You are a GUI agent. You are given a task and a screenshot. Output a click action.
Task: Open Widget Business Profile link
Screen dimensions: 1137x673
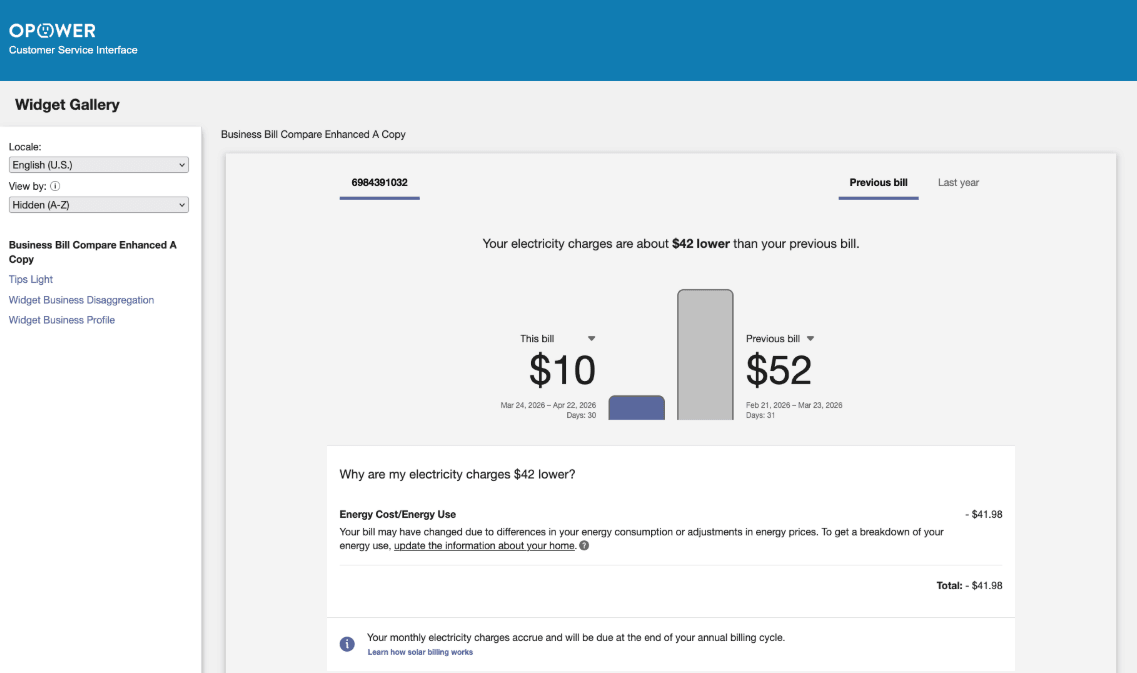click(62, 320)
